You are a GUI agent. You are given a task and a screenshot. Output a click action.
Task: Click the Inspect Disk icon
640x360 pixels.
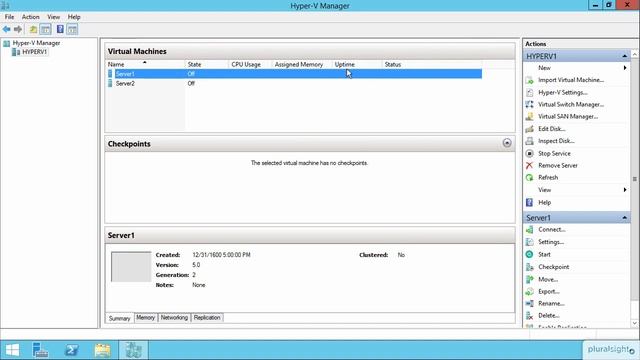(529, 141)
